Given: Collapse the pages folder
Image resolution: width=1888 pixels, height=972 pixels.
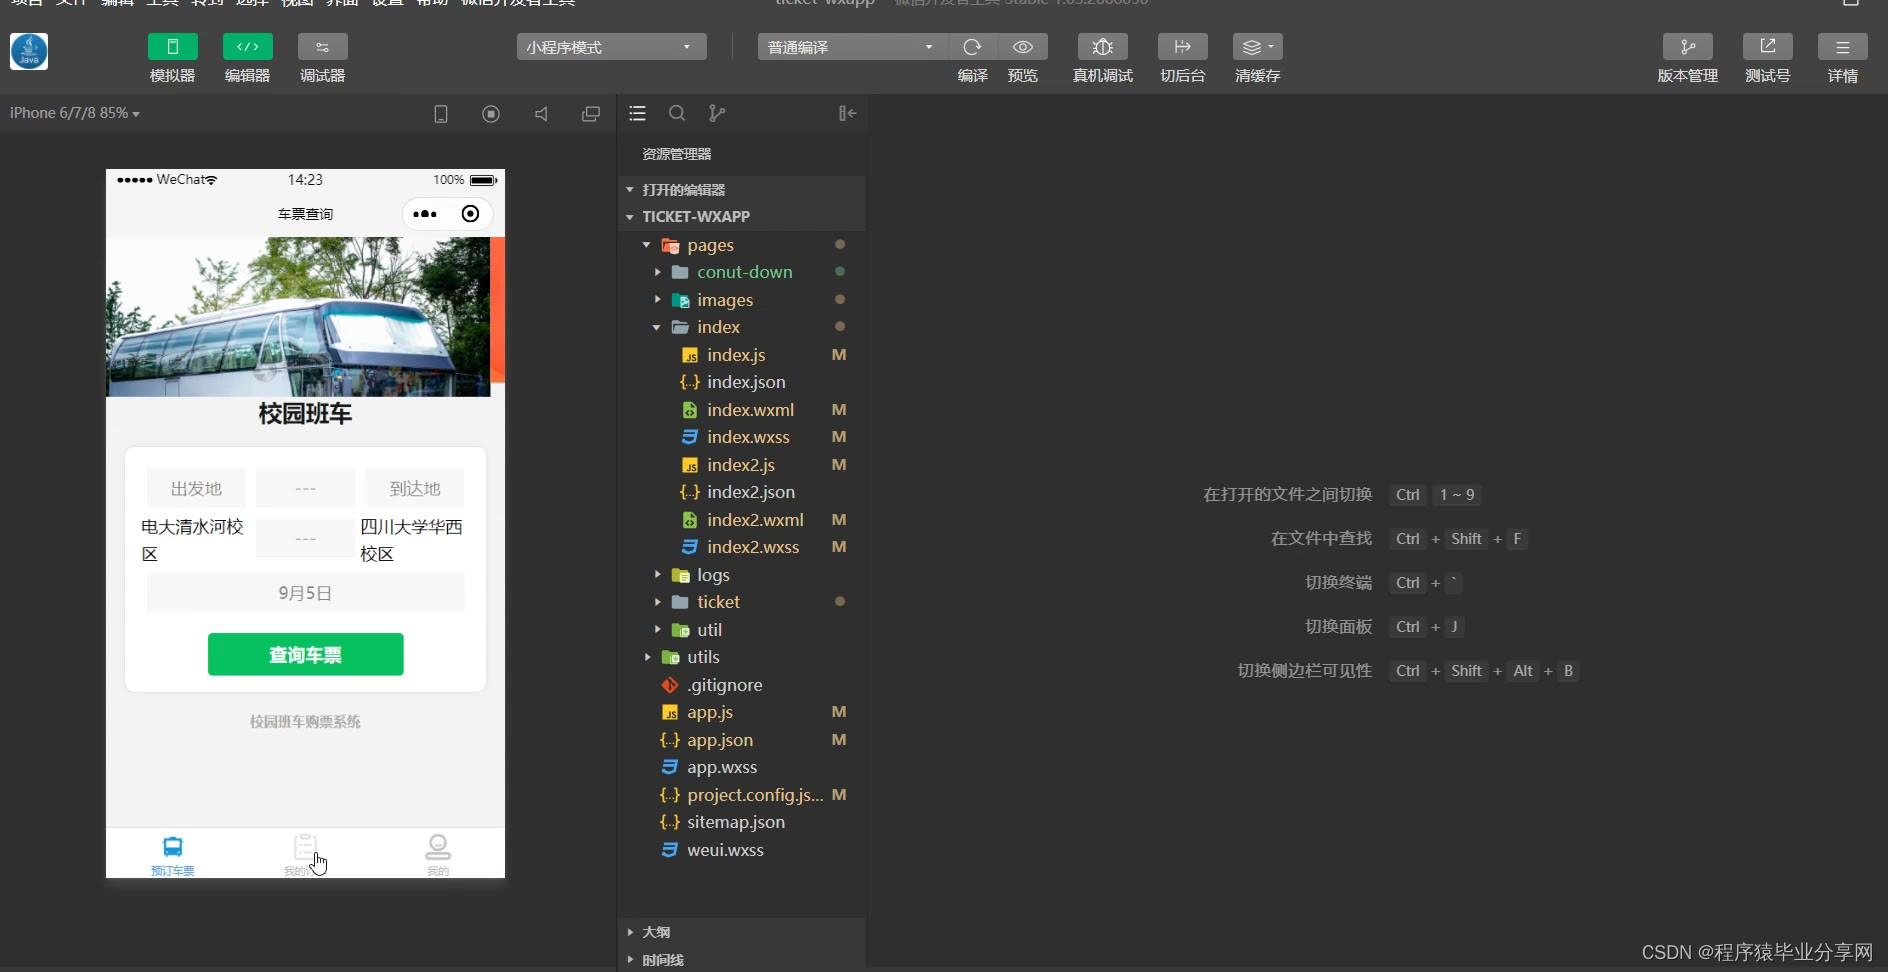Looking at the screenshot, I should pyautogui.click(x=742, y=245).
